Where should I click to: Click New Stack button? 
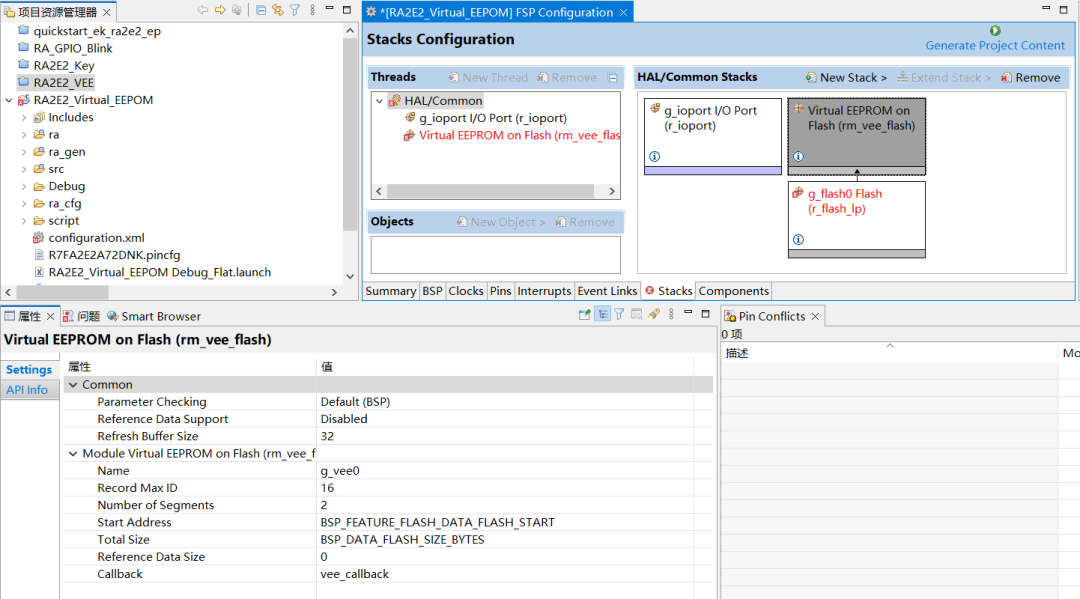pos(845,77)
